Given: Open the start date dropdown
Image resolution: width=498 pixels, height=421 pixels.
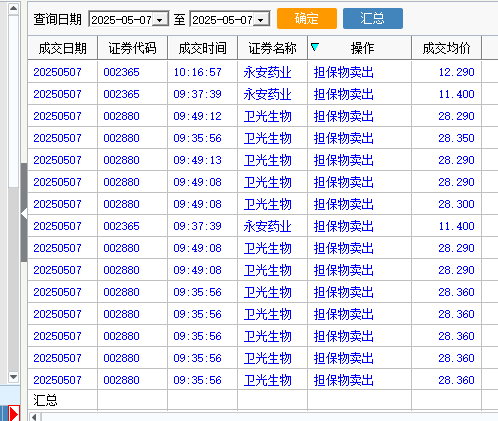Looking at the screenshot, I should point(160,20).
